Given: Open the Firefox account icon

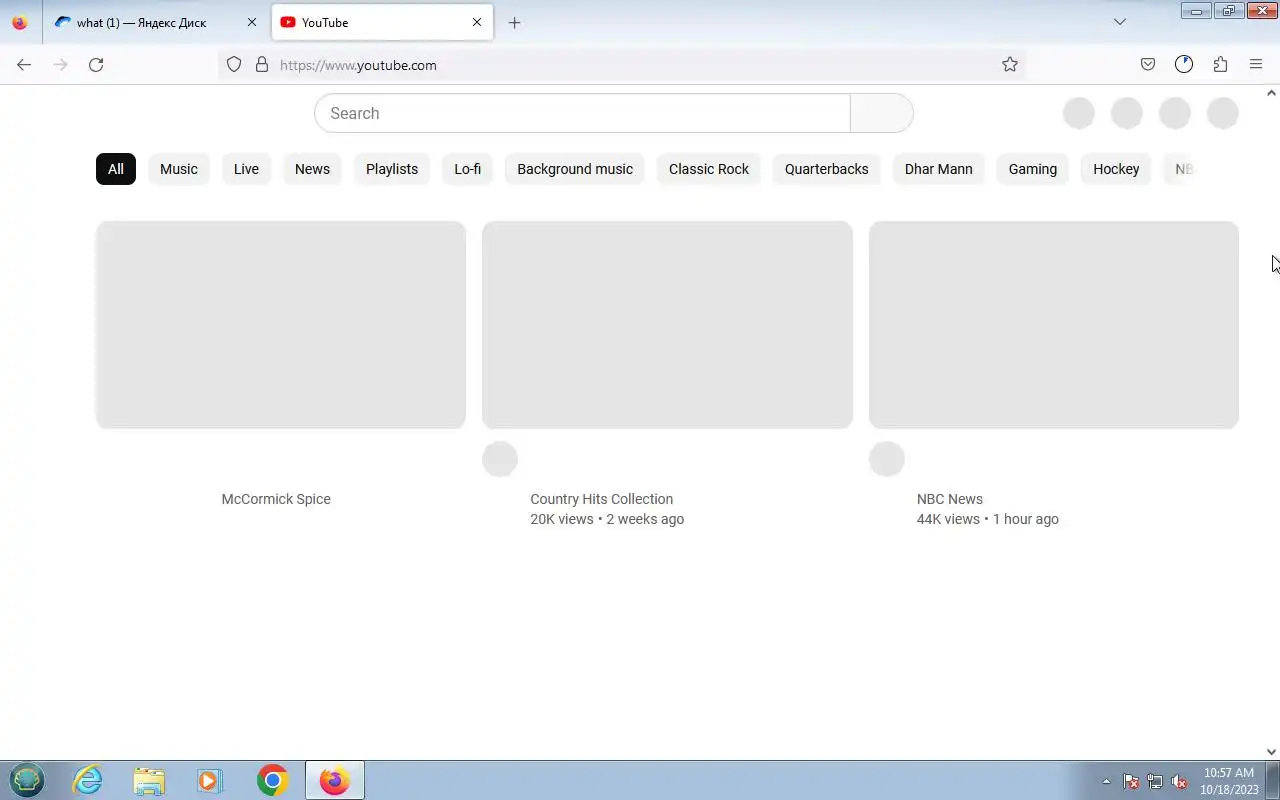Looking at the screenshot, I should 1184,65.
